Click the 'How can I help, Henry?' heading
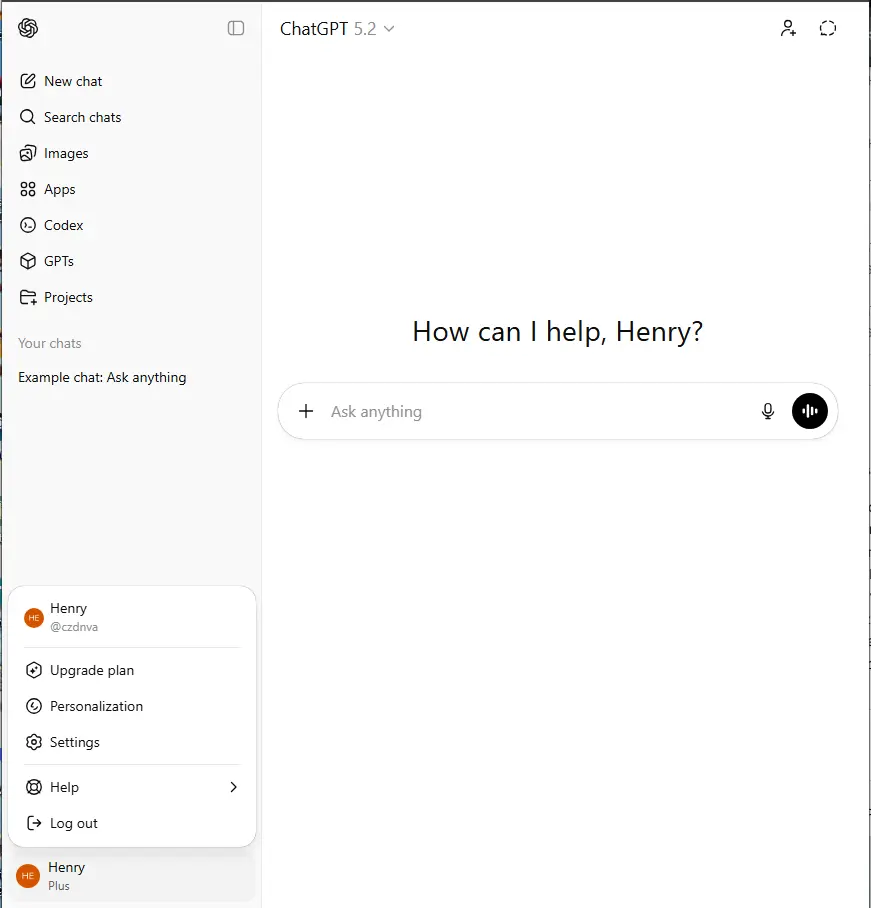Viewport: 871px width, 908px height. click(557, 332)
